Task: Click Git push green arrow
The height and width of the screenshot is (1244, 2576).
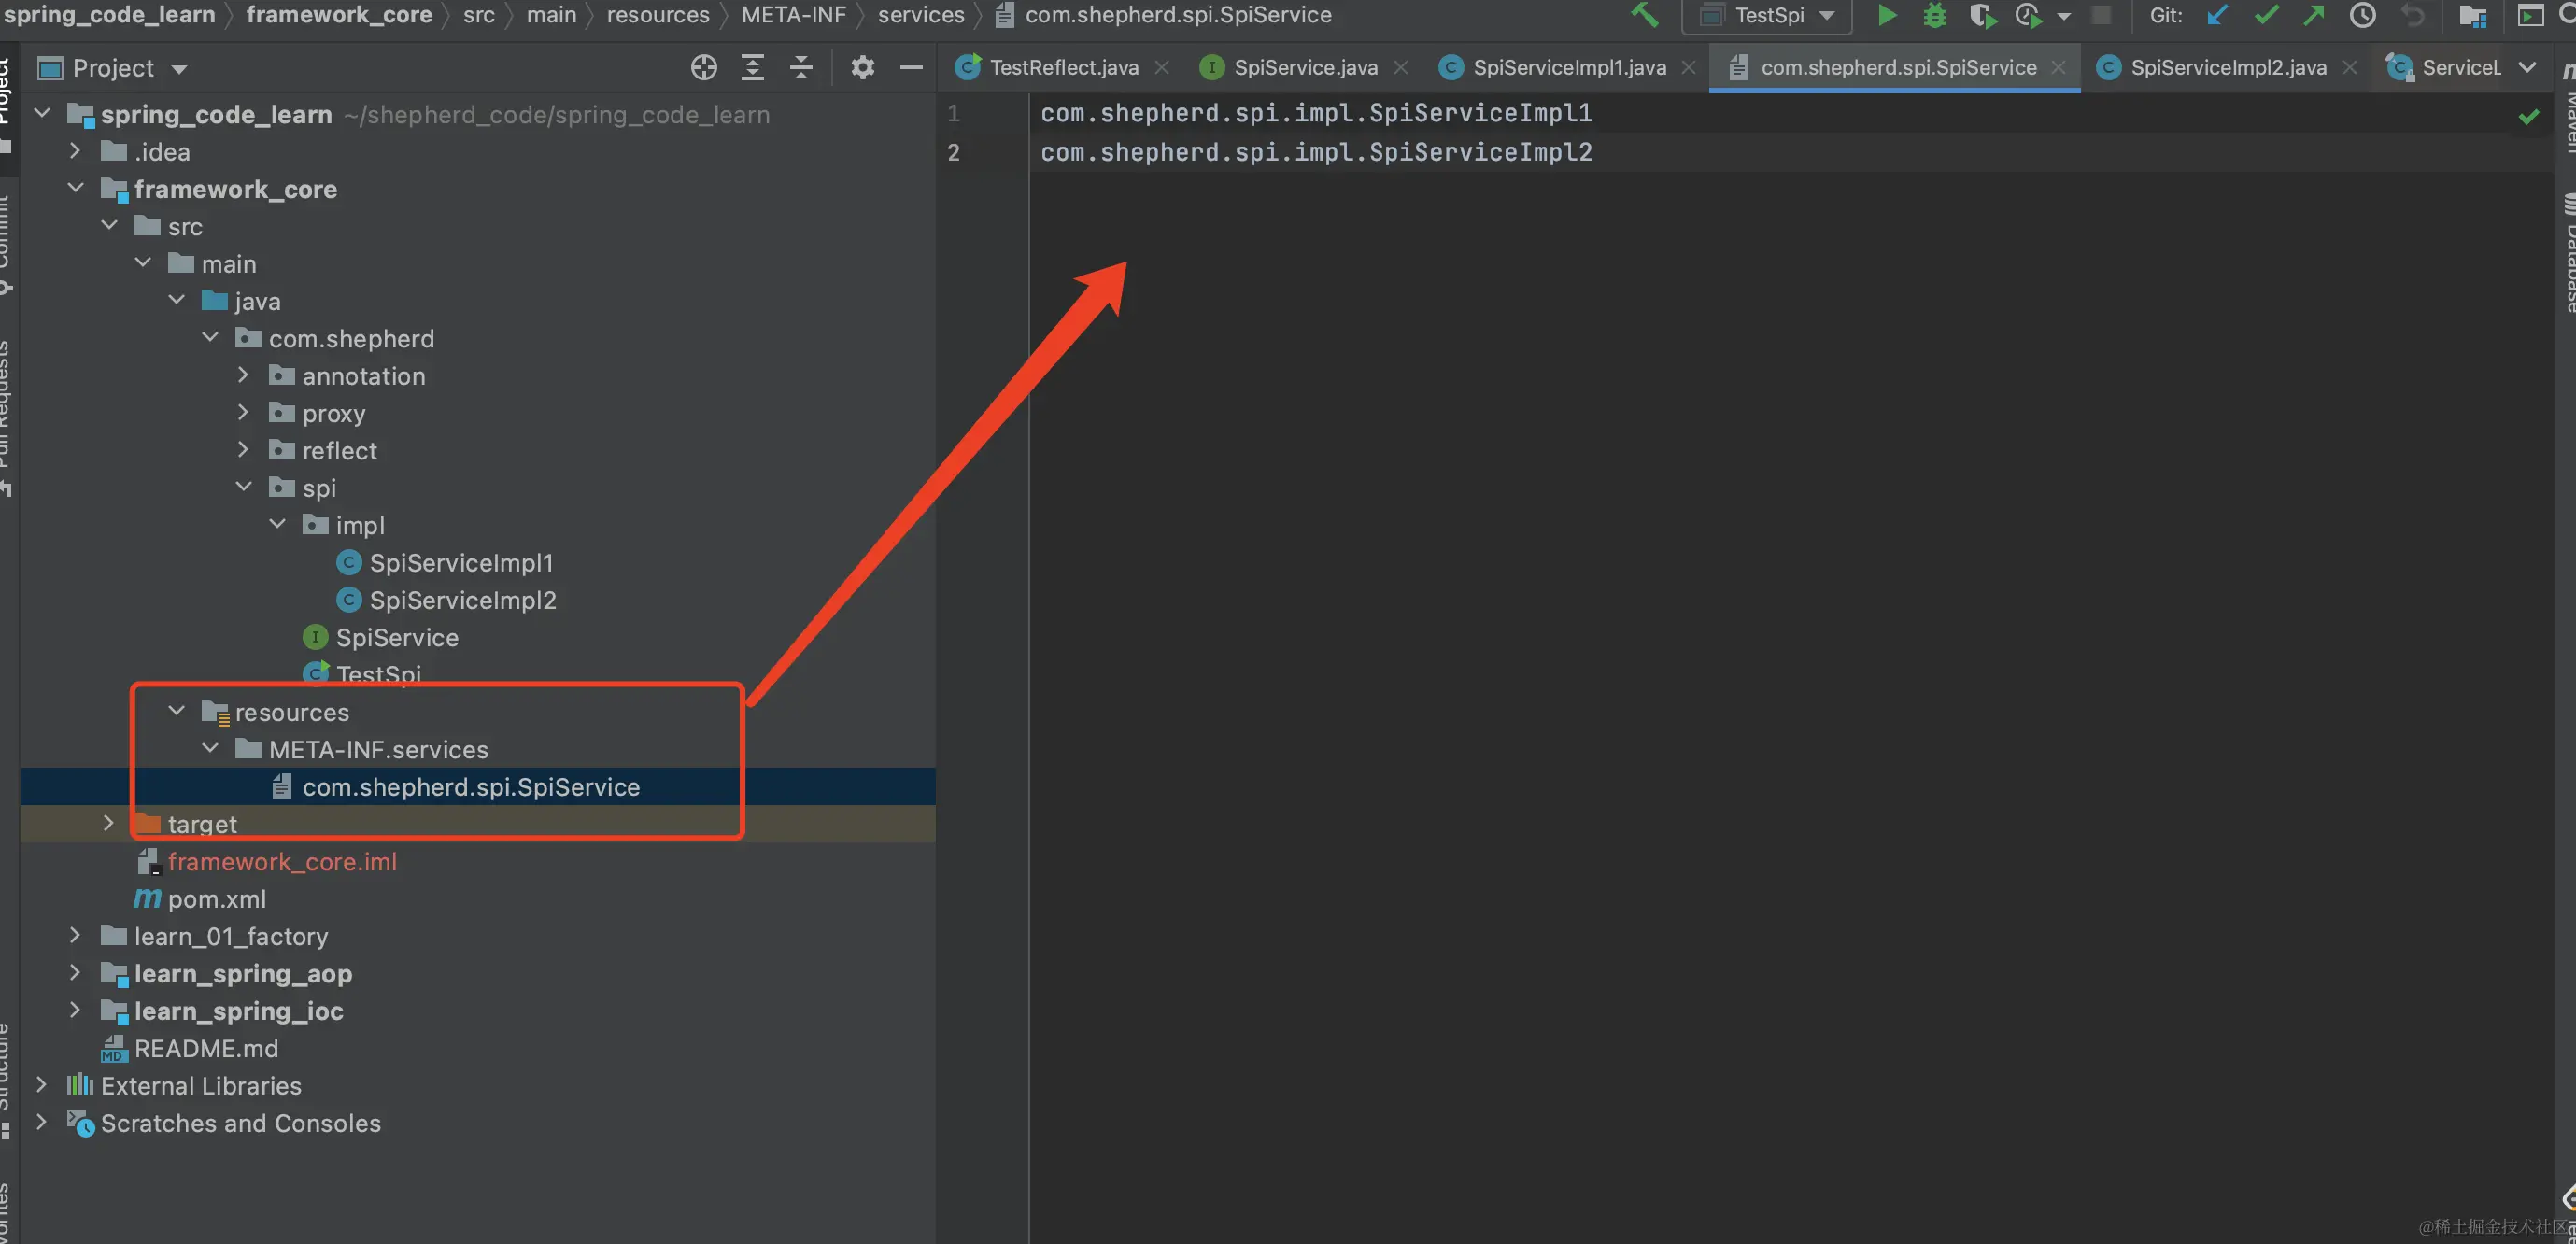Action: click(x=2314, y=15)
